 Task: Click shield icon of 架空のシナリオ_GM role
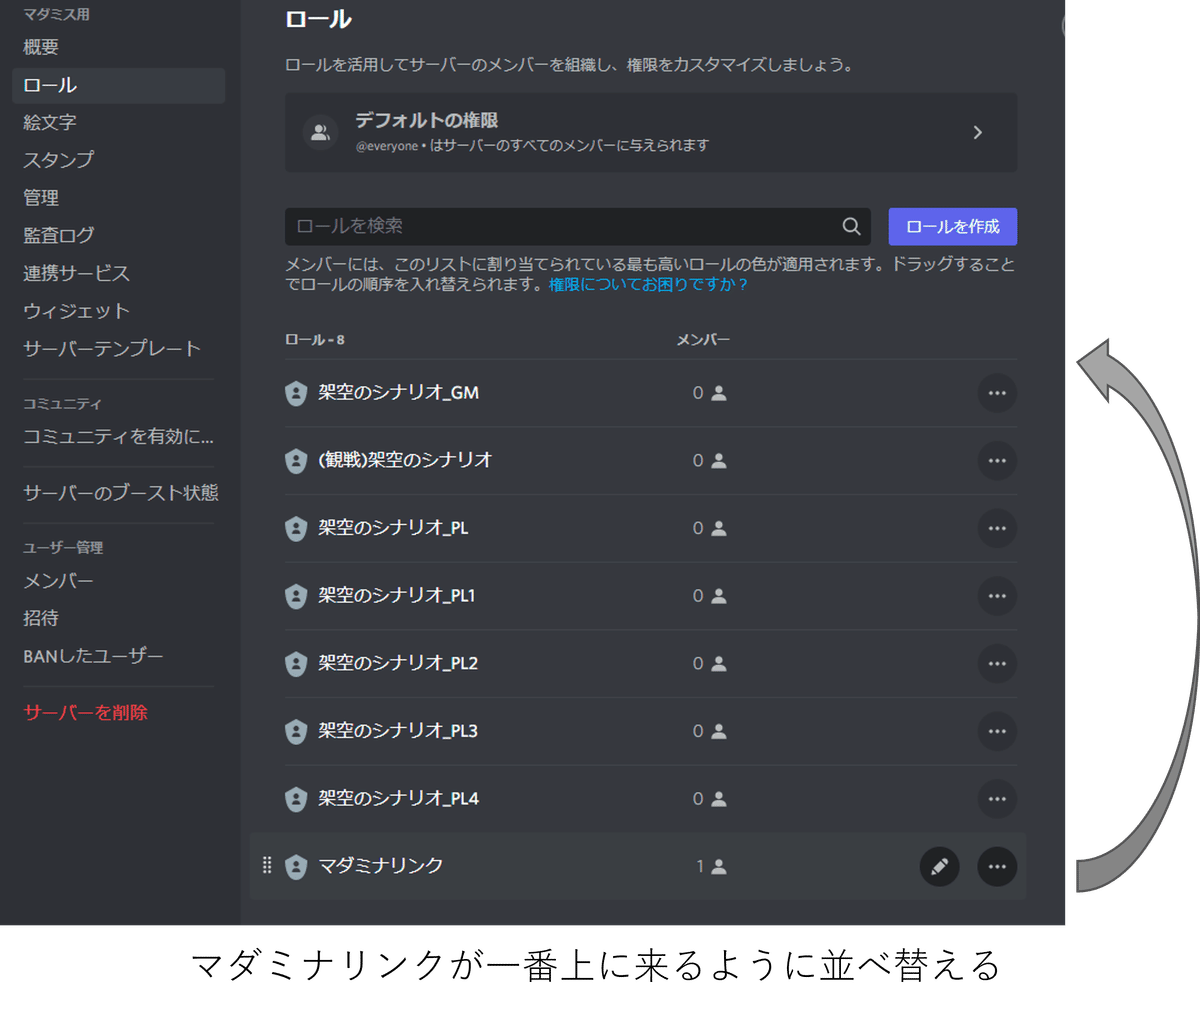pyautogui.click(x=296, y=393)
